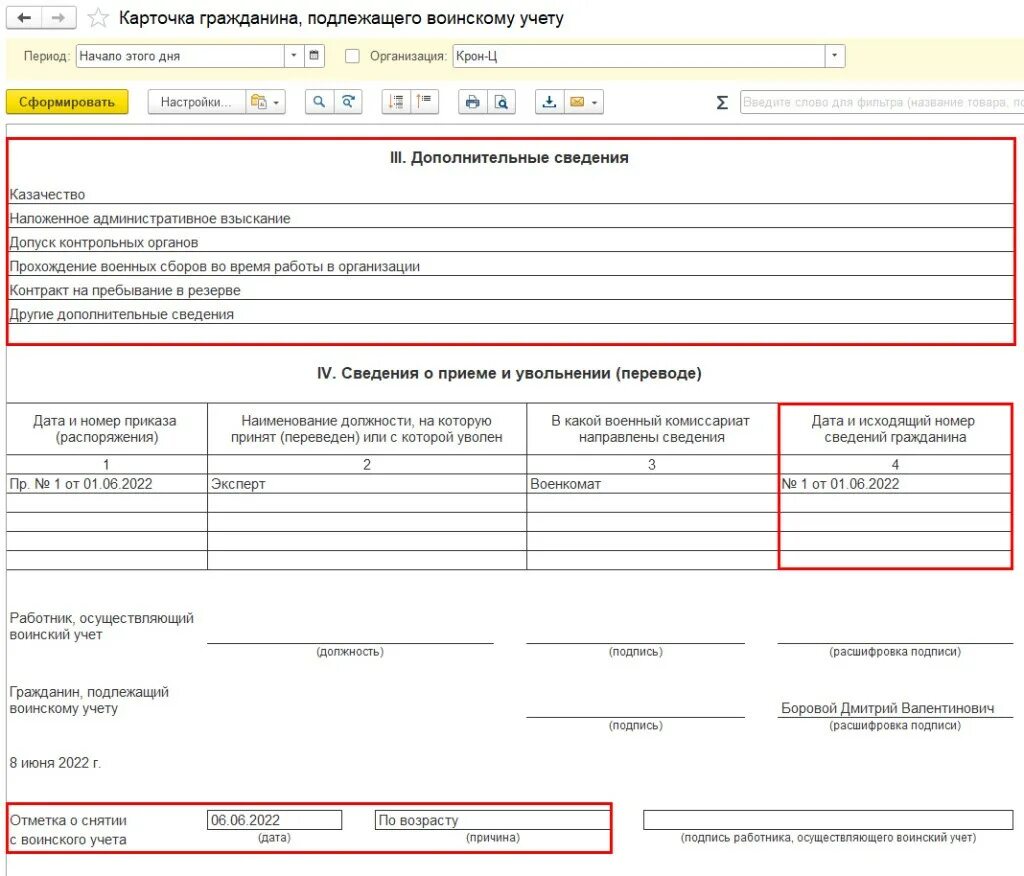Click heading 'IV. Сведения о приеме и увольнении'
1024x876 pixels.
509,373
